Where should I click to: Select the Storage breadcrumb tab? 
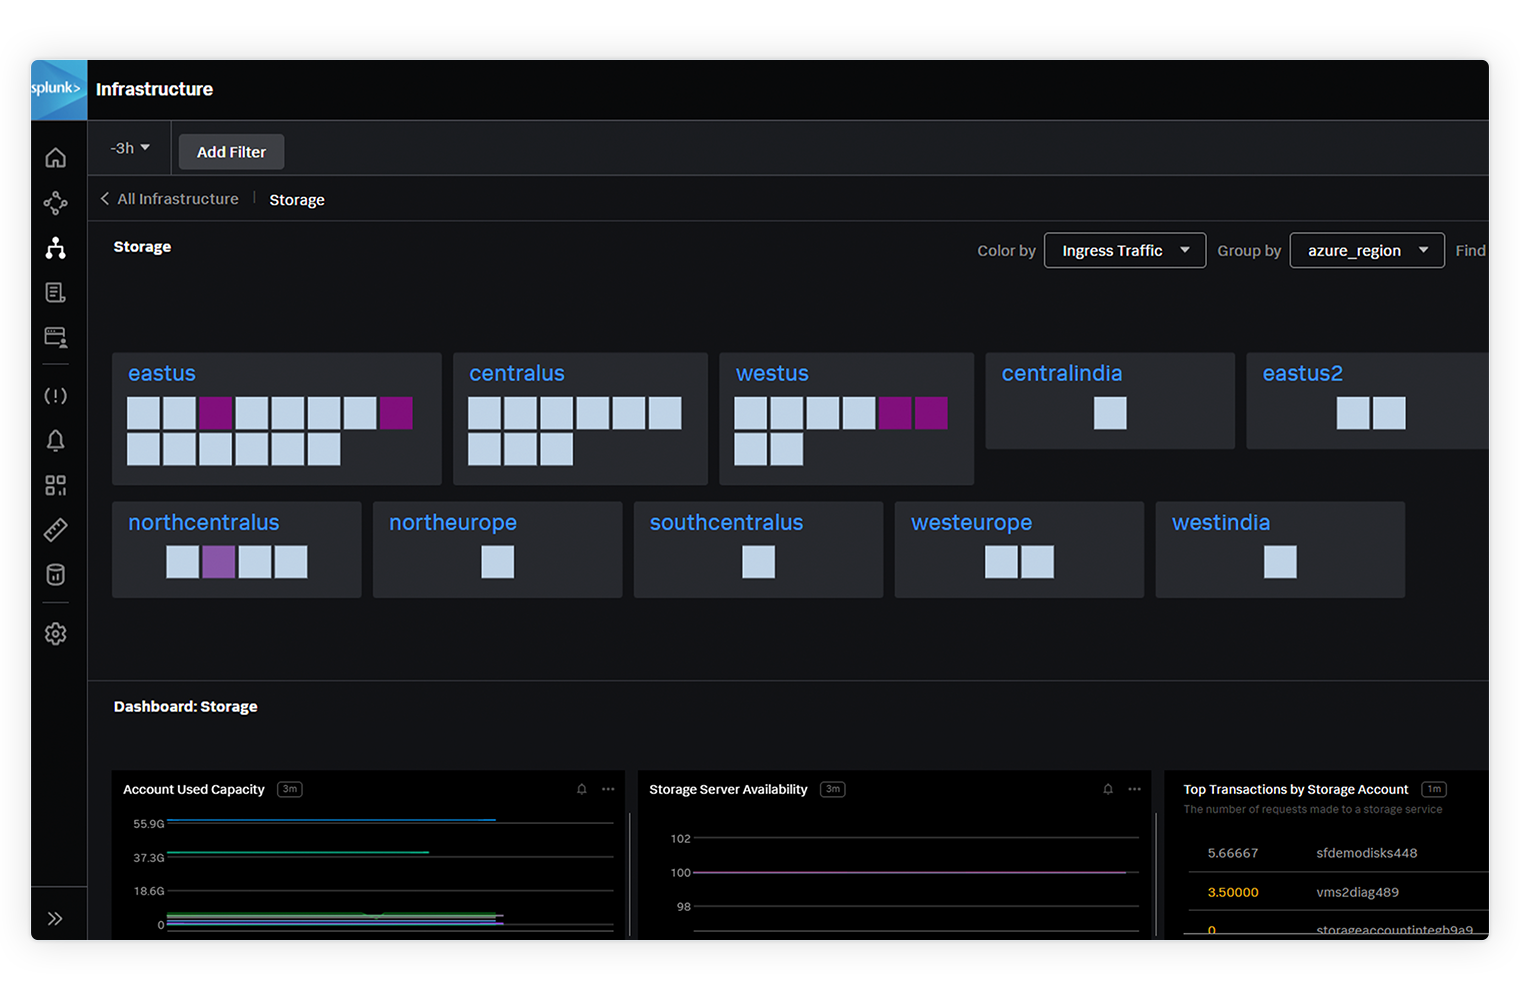[x=296, y=199]
